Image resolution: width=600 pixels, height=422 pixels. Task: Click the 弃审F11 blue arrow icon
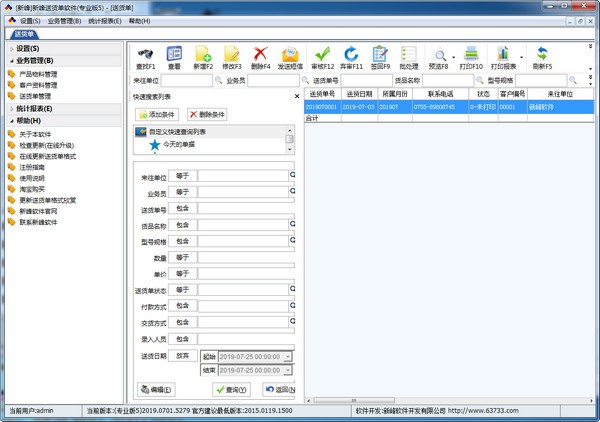(x=351, y=53)
